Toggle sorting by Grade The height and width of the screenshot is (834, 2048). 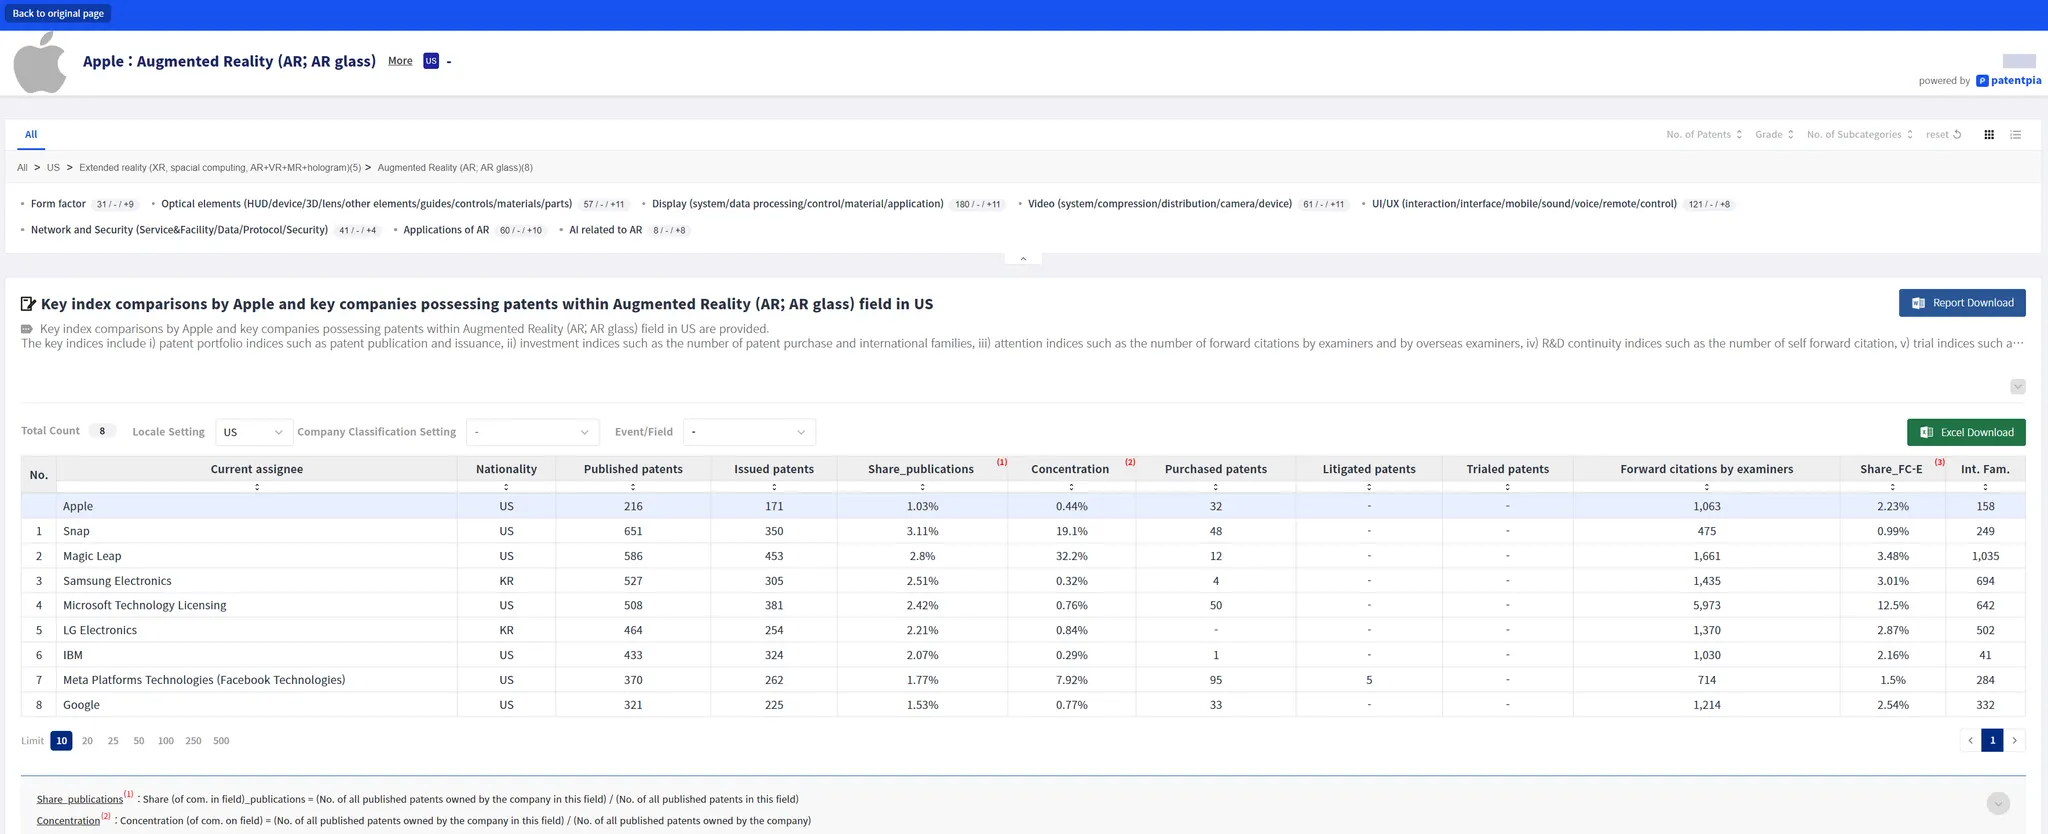coord(1774,135)
